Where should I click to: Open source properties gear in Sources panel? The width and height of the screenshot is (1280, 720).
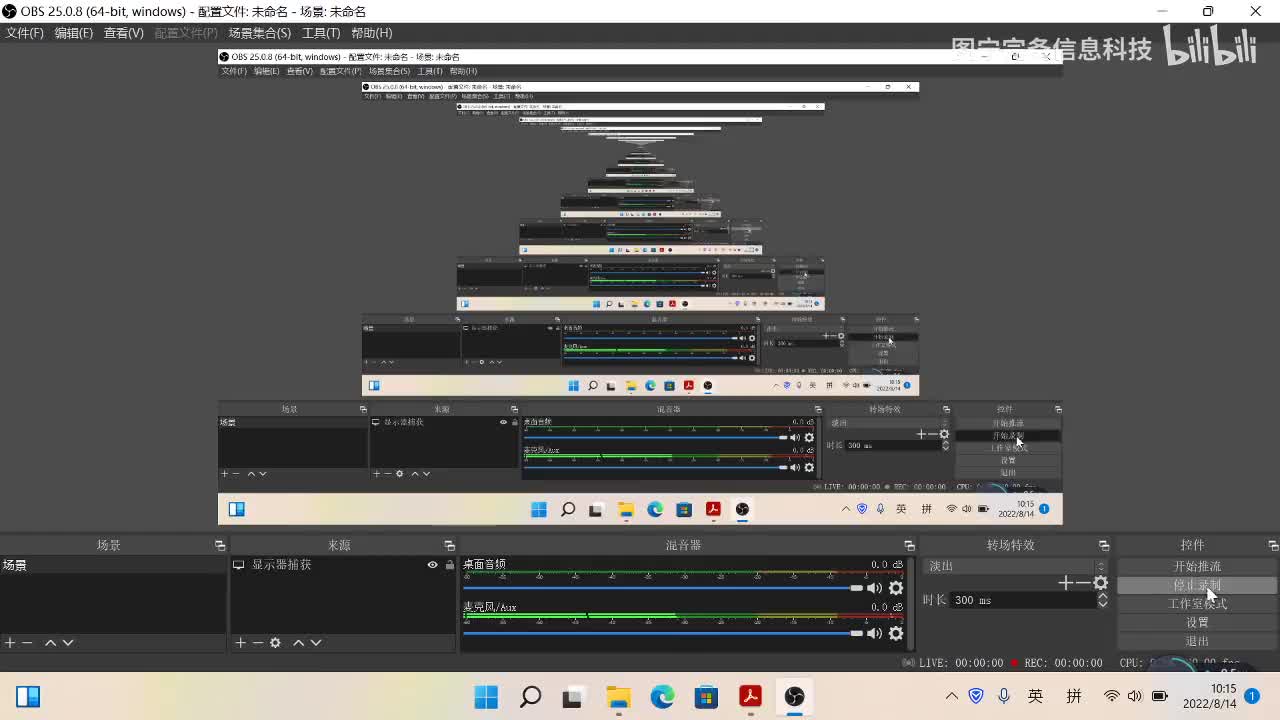275,643
